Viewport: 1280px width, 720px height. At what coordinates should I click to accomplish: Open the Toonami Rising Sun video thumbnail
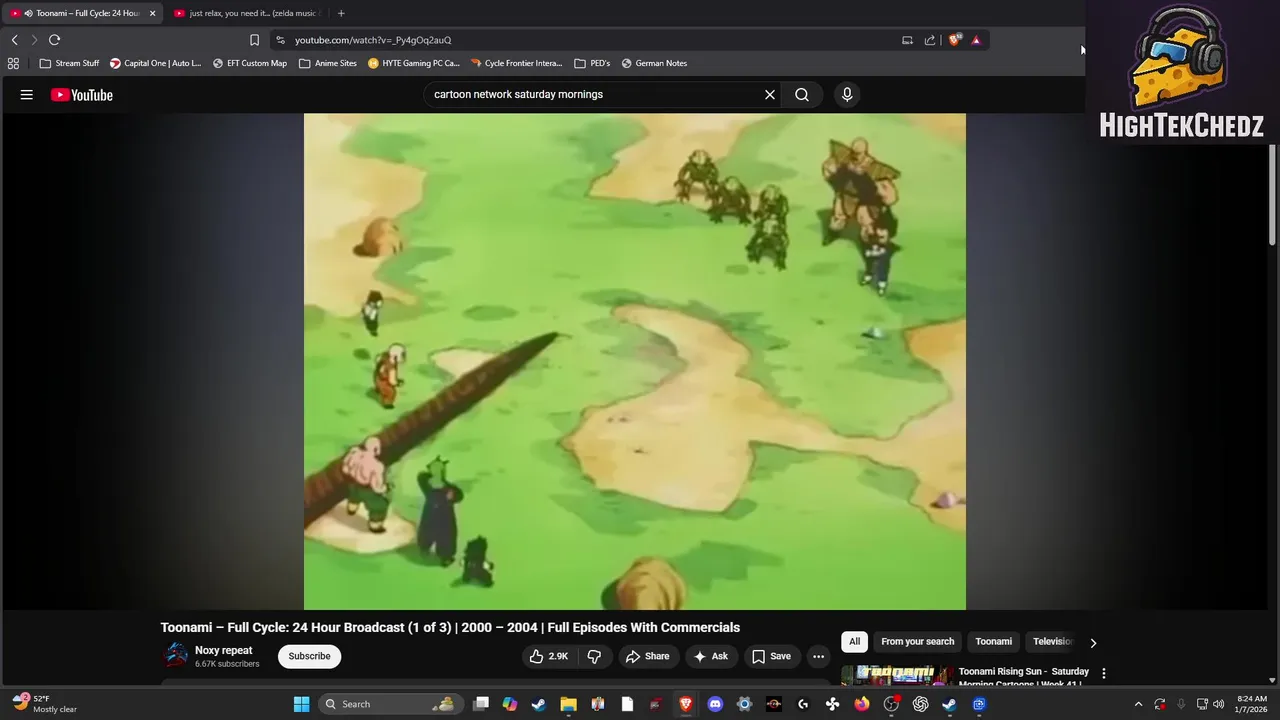[x=898, y=676]
